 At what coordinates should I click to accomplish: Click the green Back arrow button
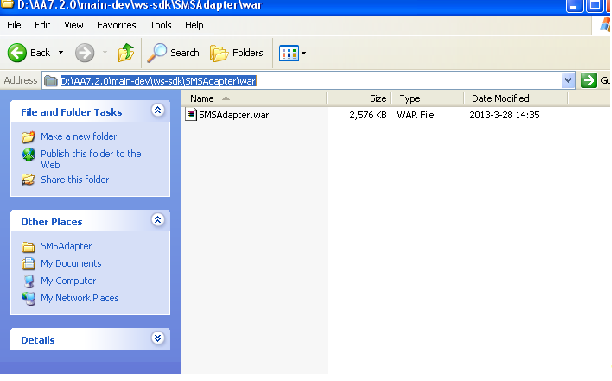(x=17, y=52)
